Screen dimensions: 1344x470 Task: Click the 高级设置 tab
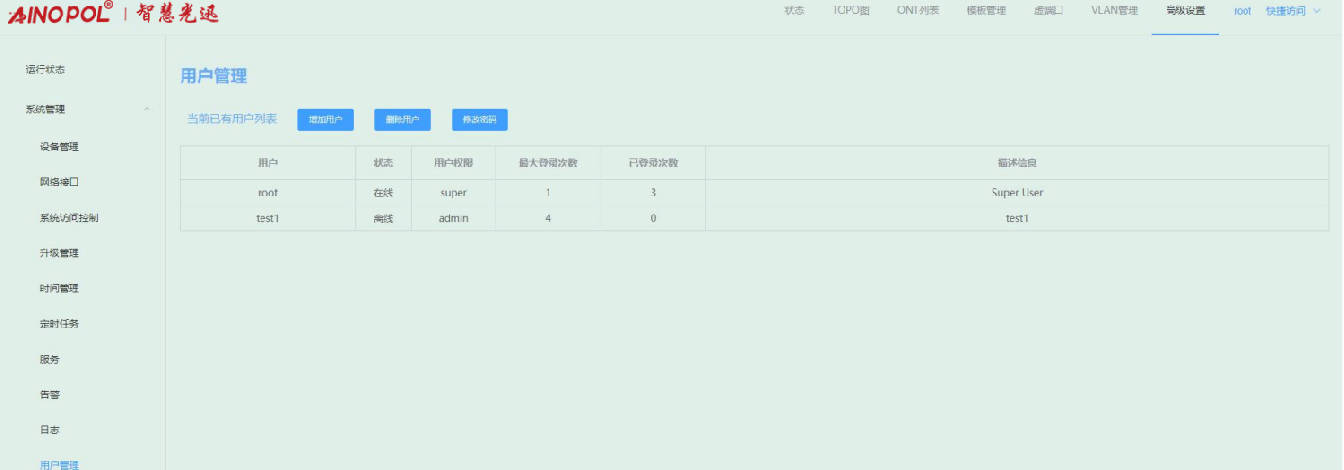[x=1185, y=11]
